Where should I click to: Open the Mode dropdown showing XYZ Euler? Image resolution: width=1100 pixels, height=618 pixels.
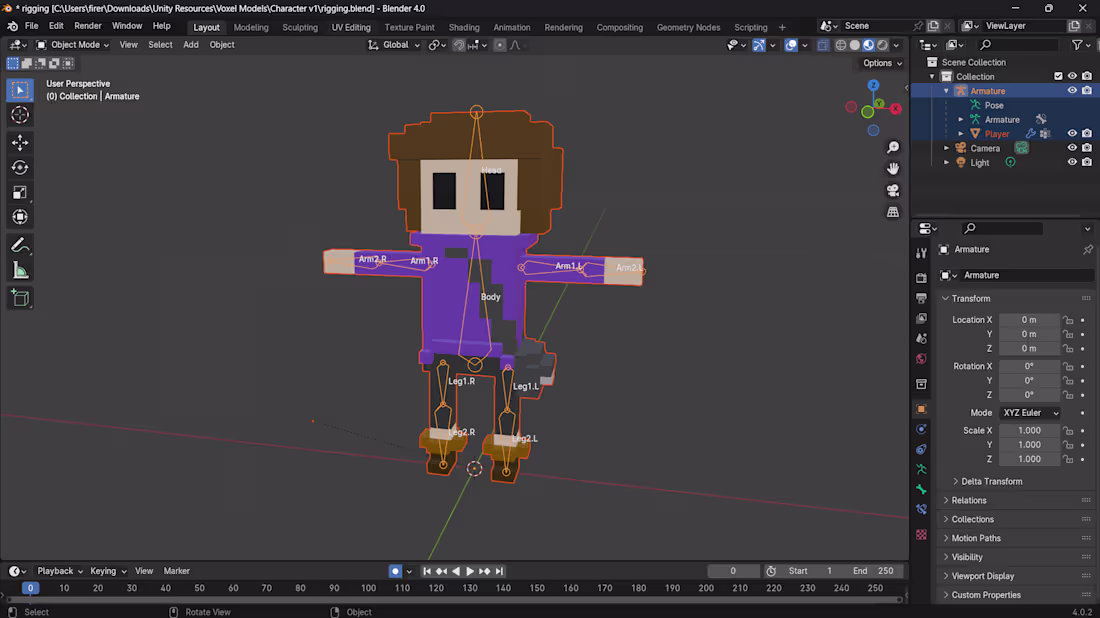(x=1030, y=412)
